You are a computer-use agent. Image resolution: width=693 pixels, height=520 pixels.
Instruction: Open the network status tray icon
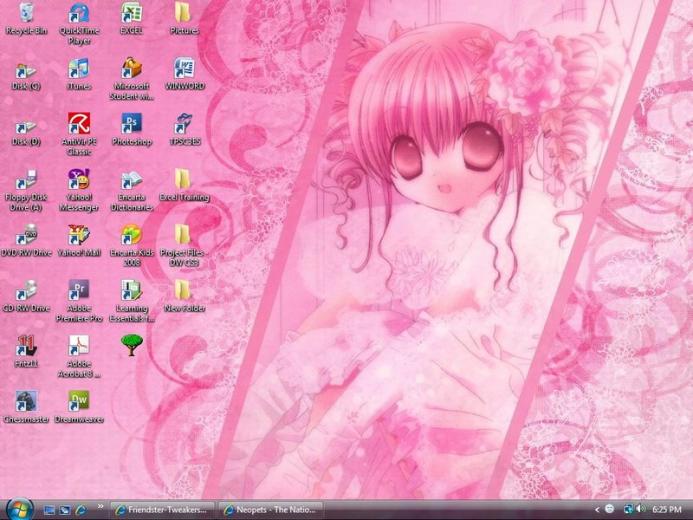(x=628, y=509)
